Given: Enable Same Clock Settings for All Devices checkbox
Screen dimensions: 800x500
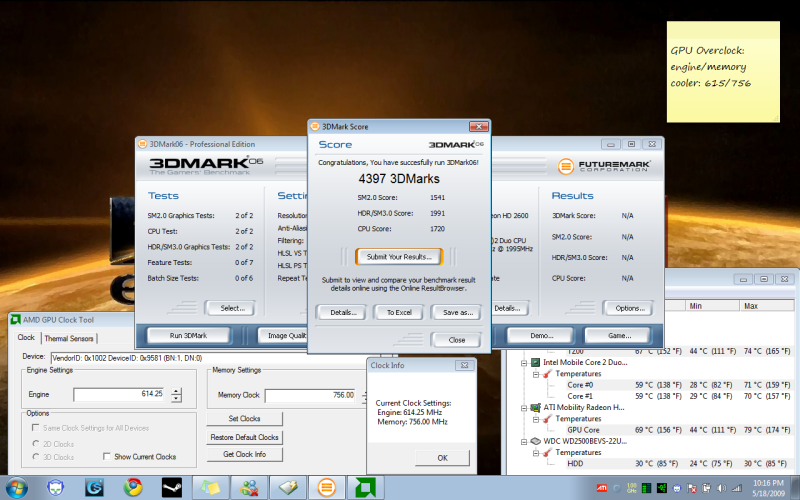Looking at the screenshot, I should [35, 428].
